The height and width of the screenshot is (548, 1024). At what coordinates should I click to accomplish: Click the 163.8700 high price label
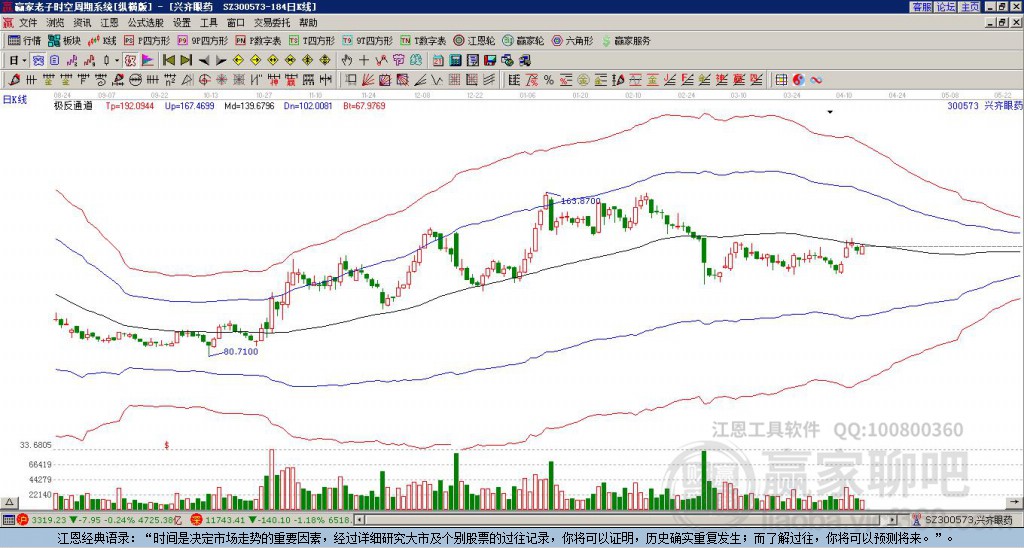581,201
